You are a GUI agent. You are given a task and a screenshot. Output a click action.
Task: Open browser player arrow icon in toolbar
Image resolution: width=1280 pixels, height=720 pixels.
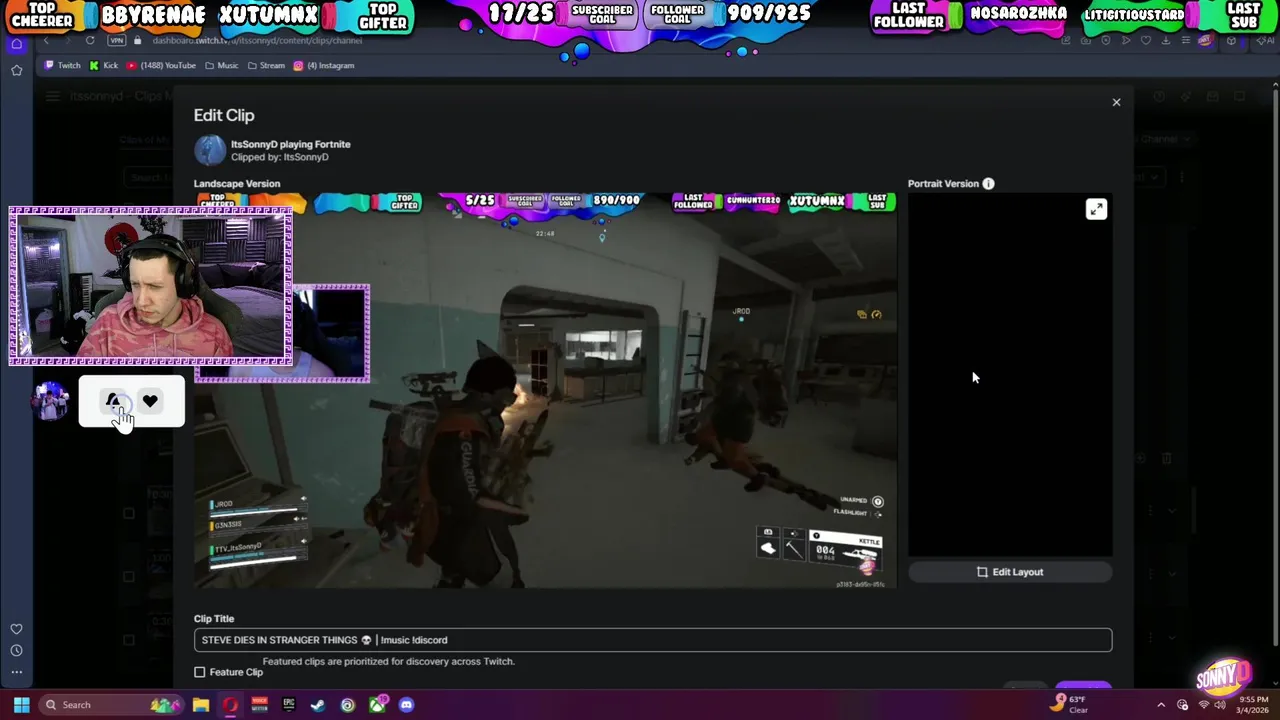point(1126,41)
